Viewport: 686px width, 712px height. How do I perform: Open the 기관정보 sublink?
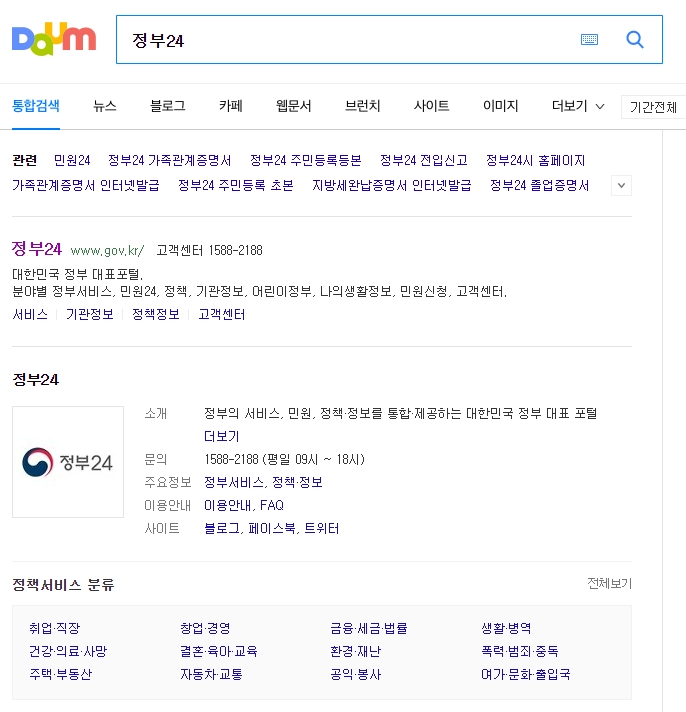[x=89, y=314]
